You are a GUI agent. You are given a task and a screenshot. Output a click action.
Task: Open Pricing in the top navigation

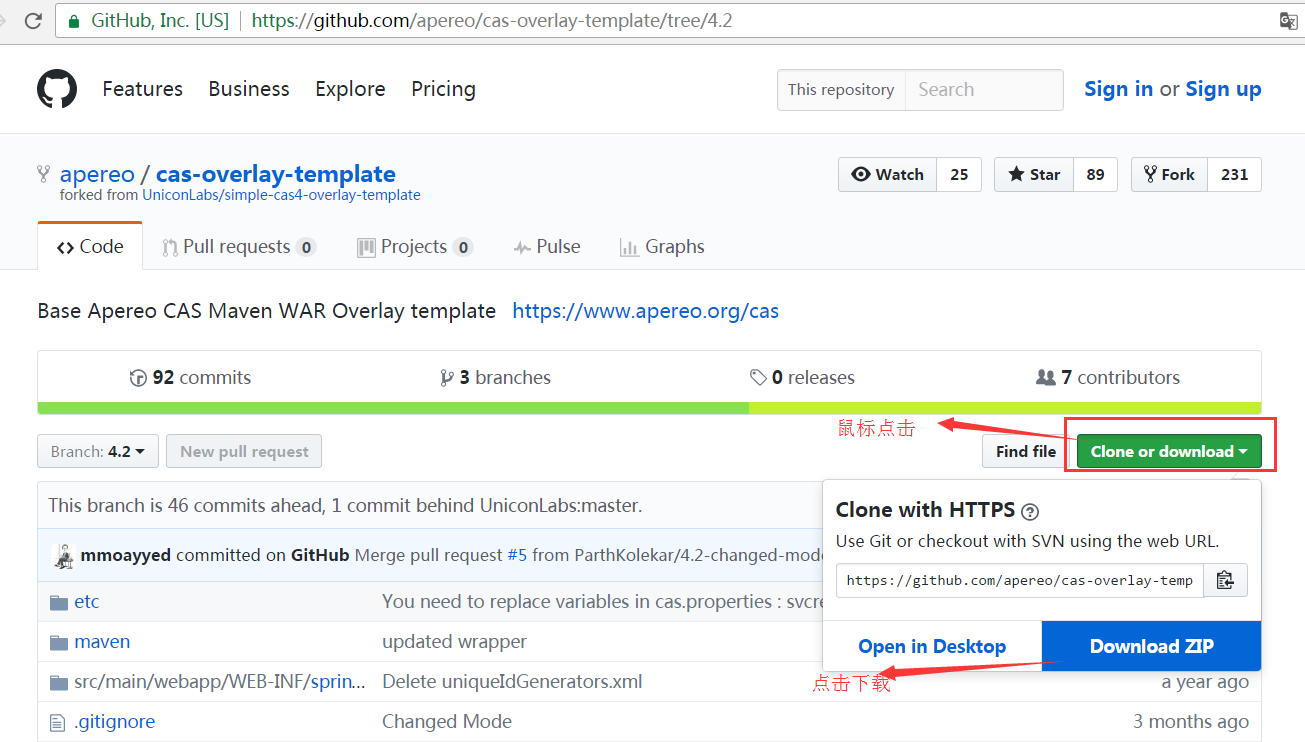point(443,89)
